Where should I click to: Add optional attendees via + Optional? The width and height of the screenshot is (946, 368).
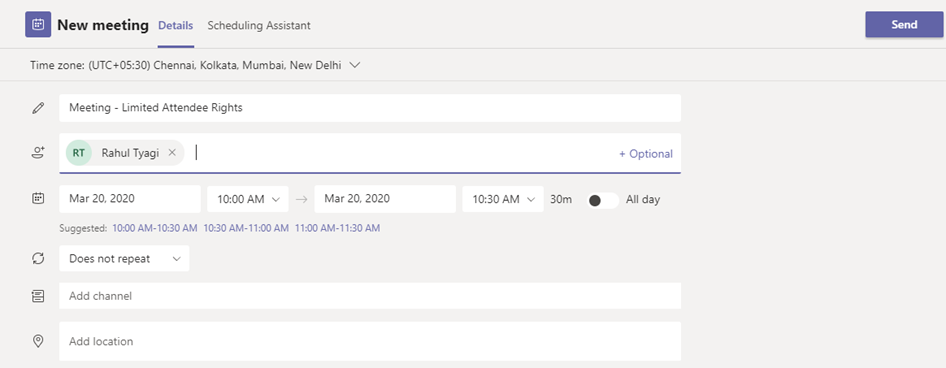click(646, 154)
